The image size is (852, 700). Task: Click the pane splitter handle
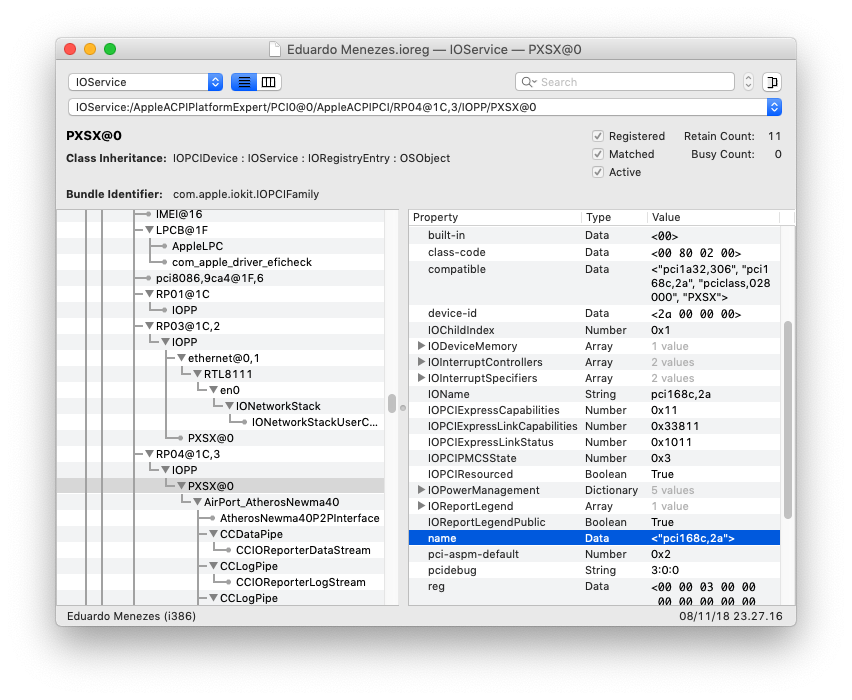403,408
